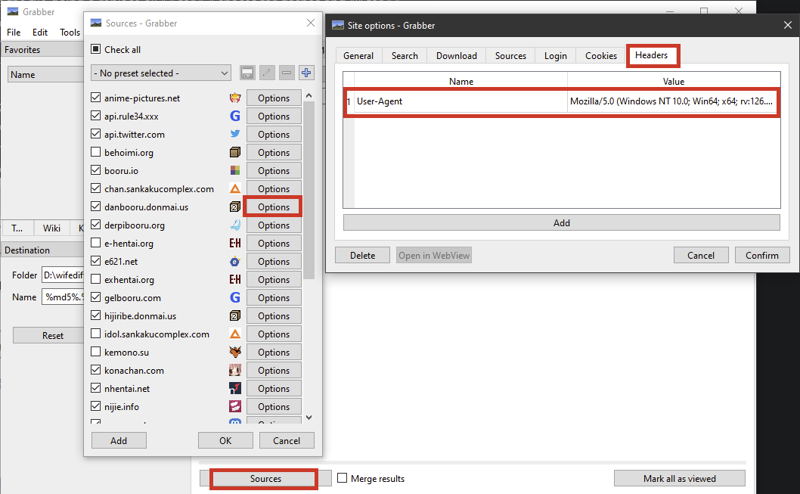This screenshot has width=800, height=494.
Task: Click the e621.net site icon
Action: point(235,261)
